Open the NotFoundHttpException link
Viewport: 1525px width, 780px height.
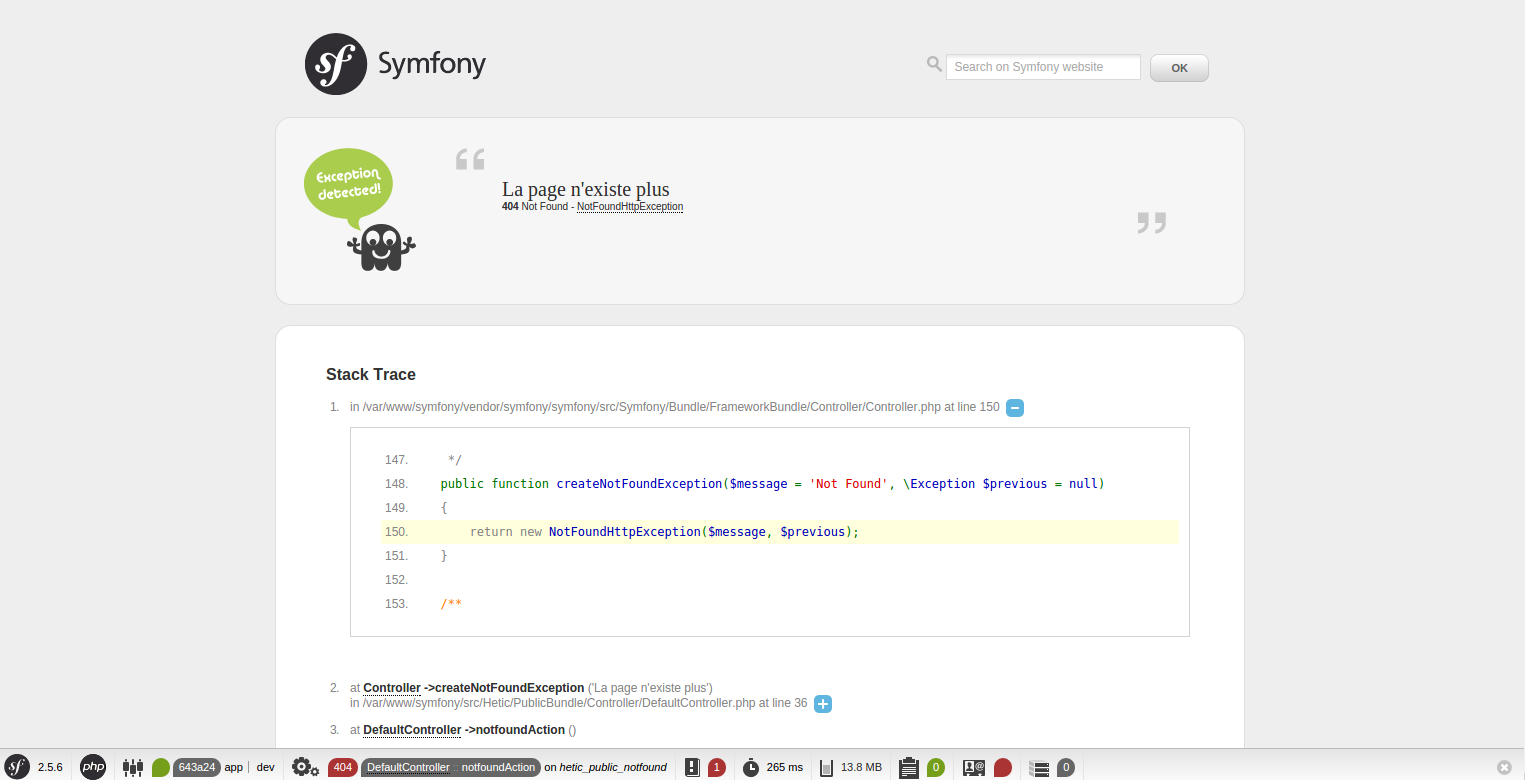click(630, 207)
